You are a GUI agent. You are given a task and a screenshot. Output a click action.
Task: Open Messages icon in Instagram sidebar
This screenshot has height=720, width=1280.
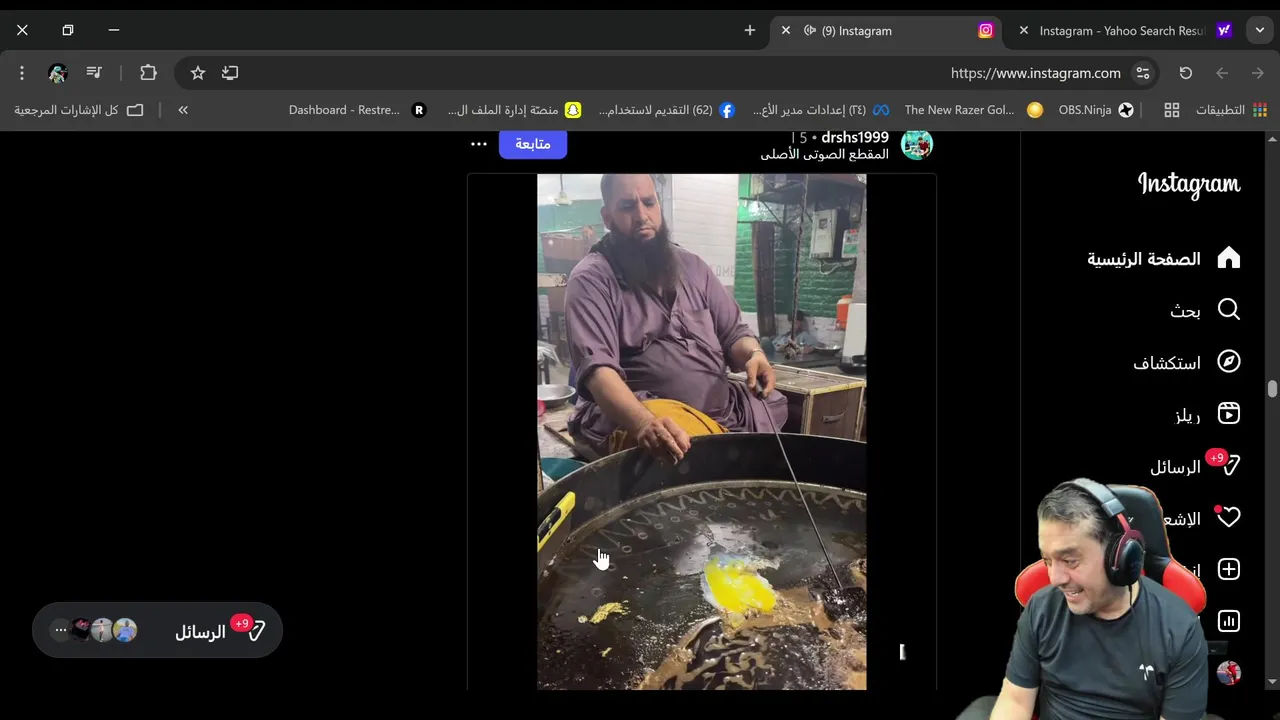[x=1229, y=466]
